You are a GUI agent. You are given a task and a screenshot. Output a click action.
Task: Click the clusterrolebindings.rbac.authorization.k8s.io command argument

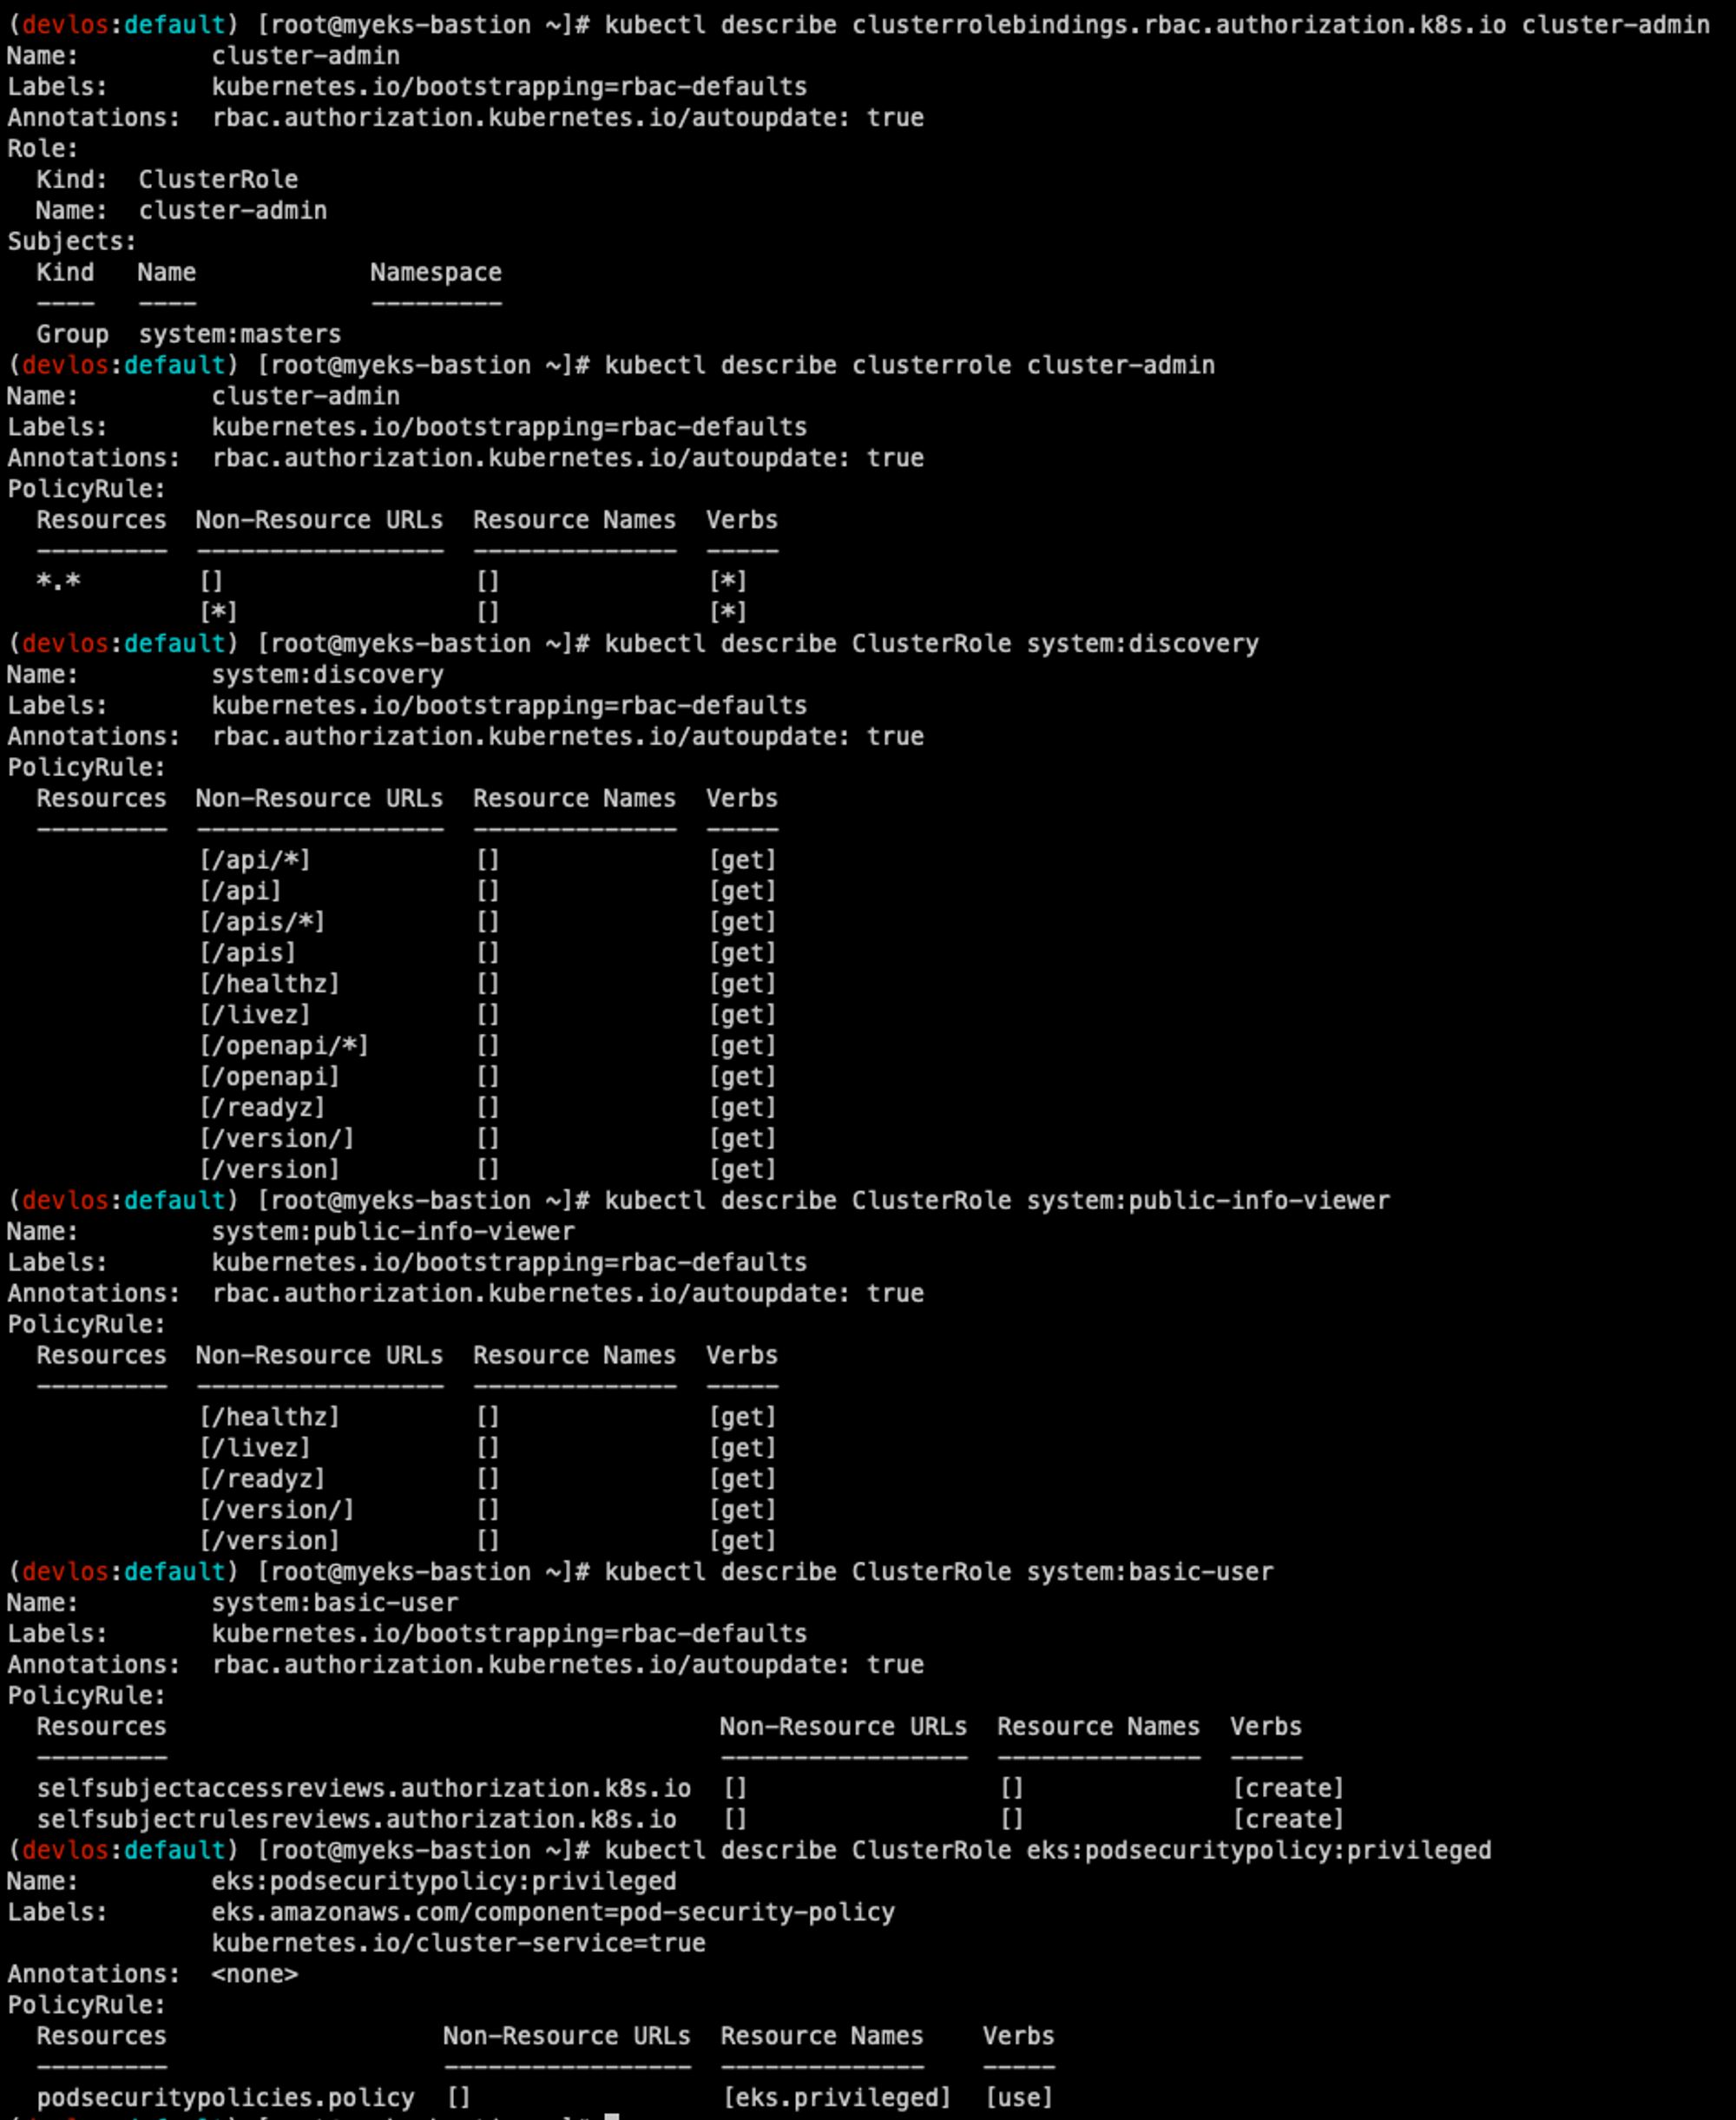(1178, 25)
